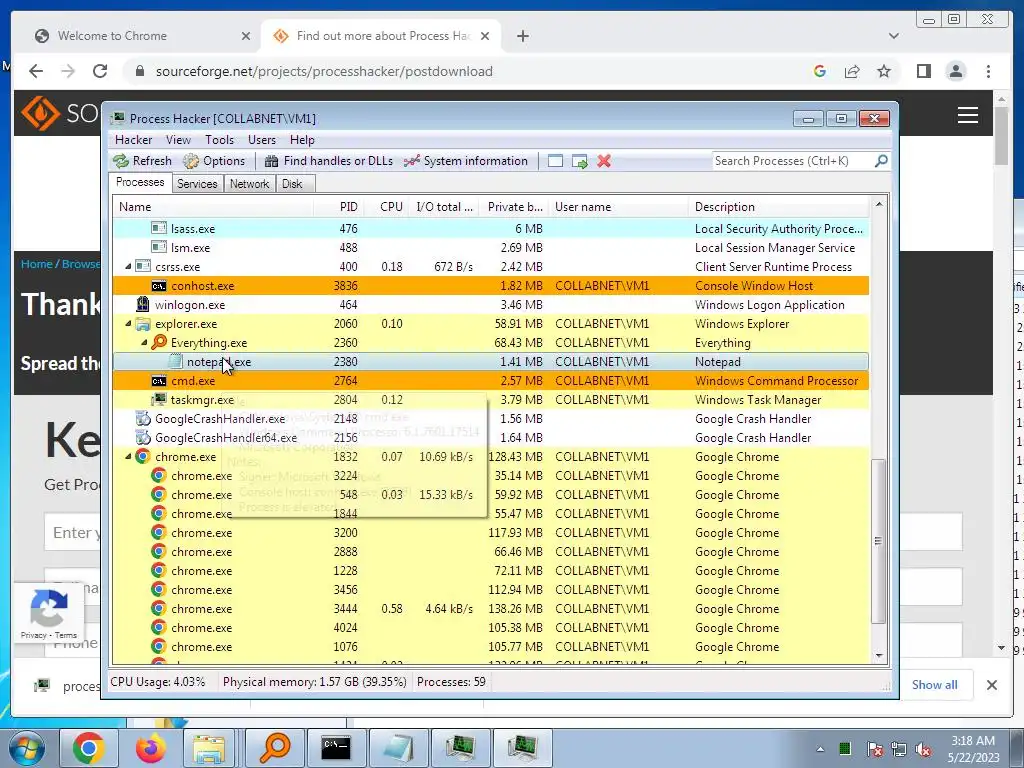Open Firefox from the taskbar
The image size is (1024, 768).
(x=150, y=748)
